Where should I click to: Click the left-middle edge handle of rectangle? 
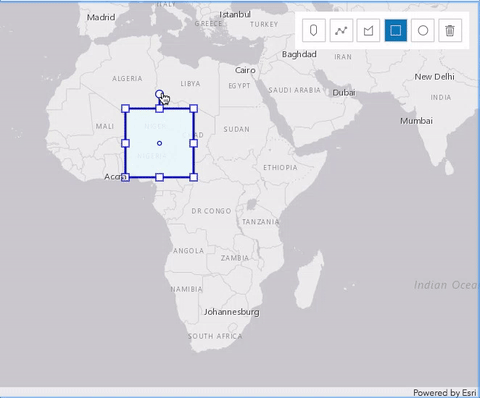(125, 143)
